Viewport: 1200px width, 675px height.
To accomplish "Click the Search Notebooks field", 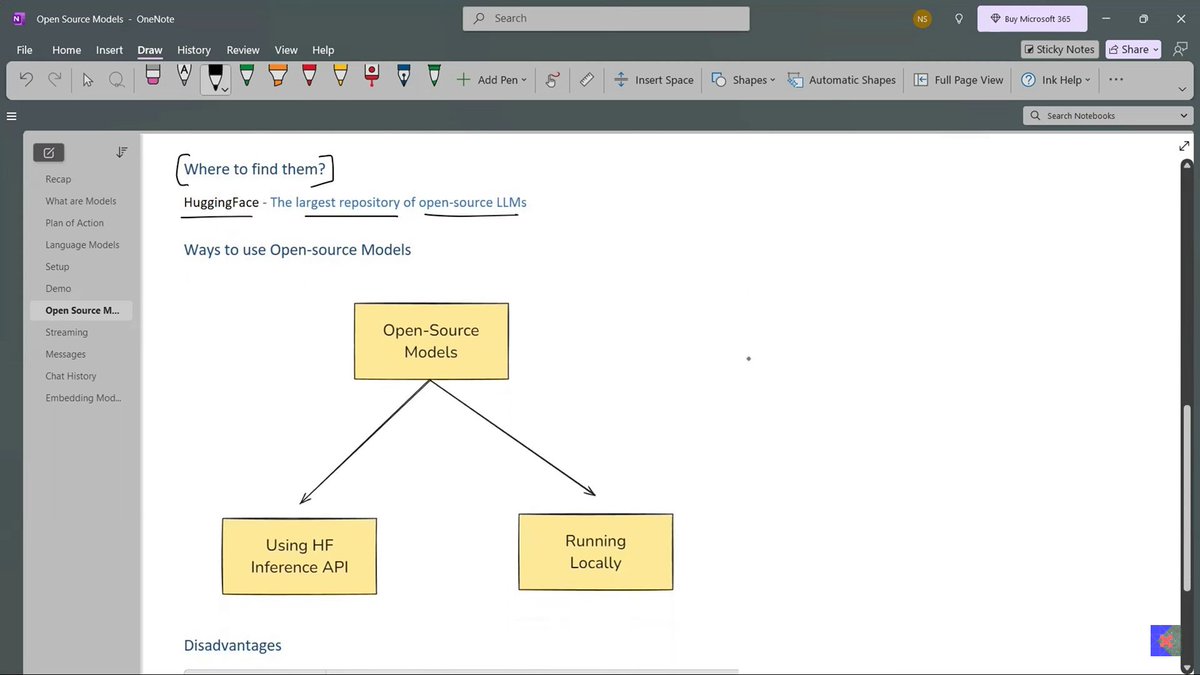I will 1107,115.
